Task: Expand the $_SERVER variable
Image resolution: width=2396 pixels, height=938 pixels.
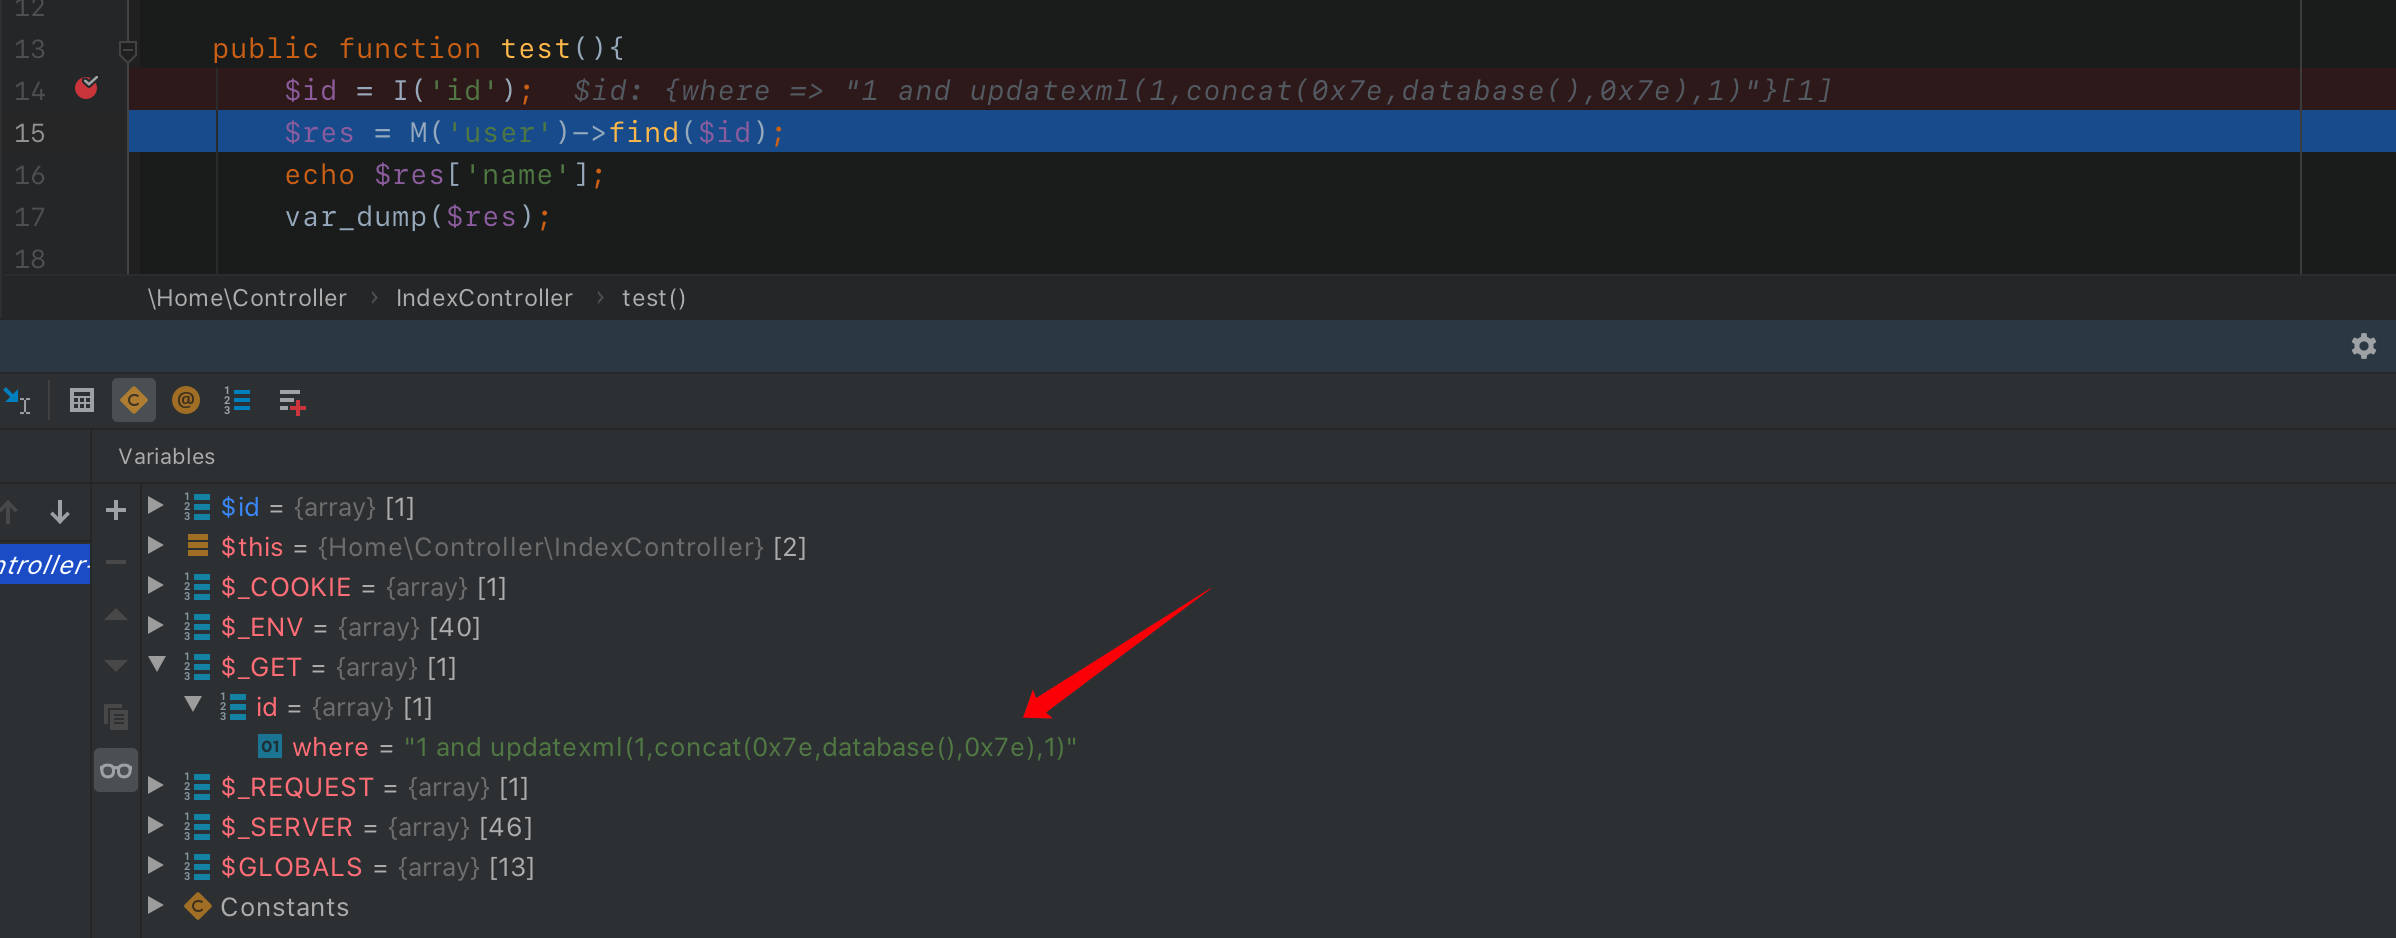Action: coord(156,826)
